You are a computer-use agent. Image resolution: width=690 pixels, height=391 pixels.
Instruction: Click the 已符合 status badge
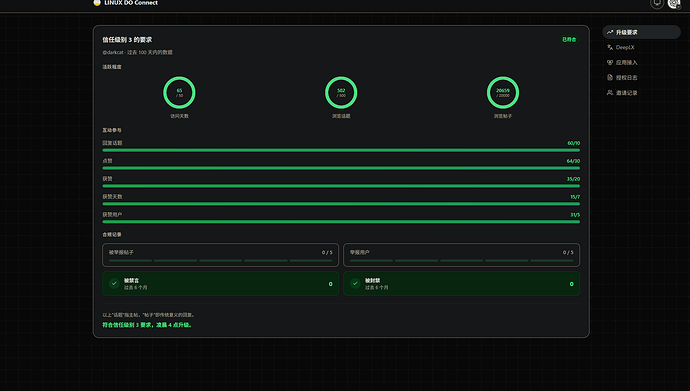tap(569, 40)
